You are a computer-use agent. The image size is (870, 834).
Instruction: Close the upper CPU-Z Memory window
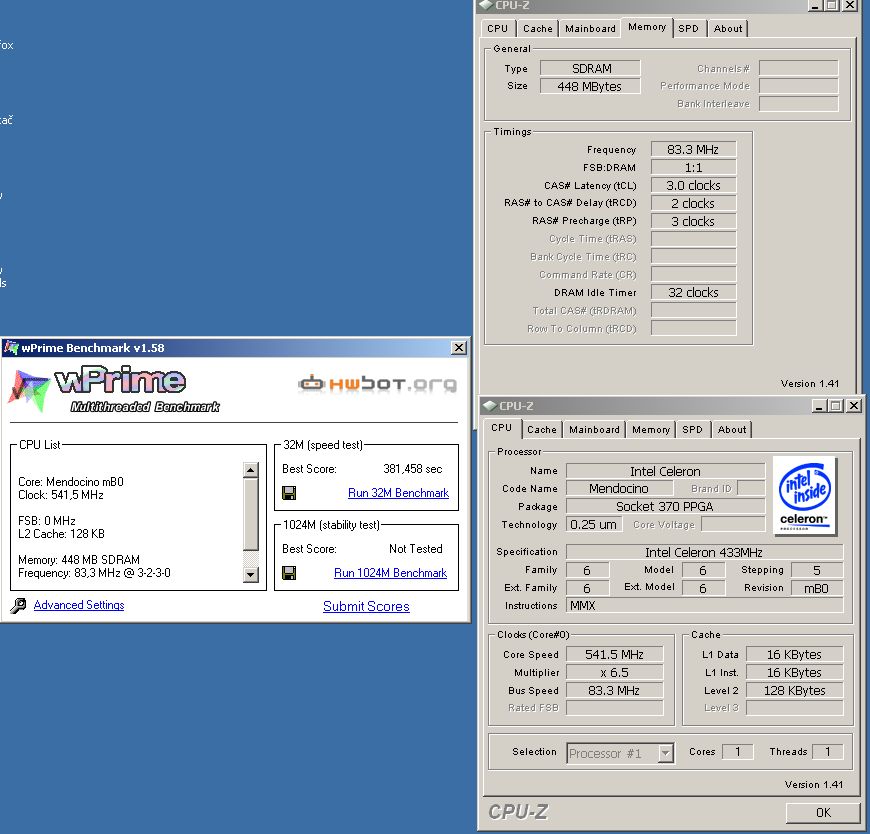point(849,6)
